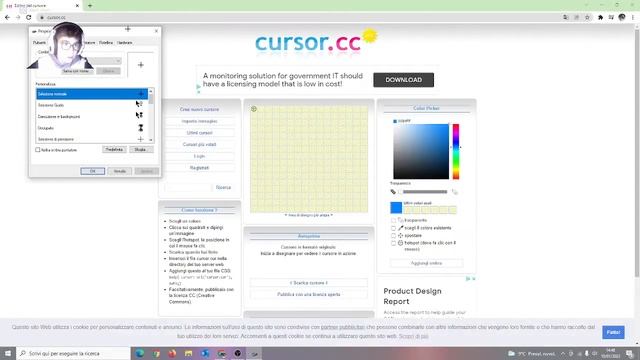This screenshot has width=640, height=360.
Task: Dismiss the cookie banner with Fatto
Action: click(613, 332)
